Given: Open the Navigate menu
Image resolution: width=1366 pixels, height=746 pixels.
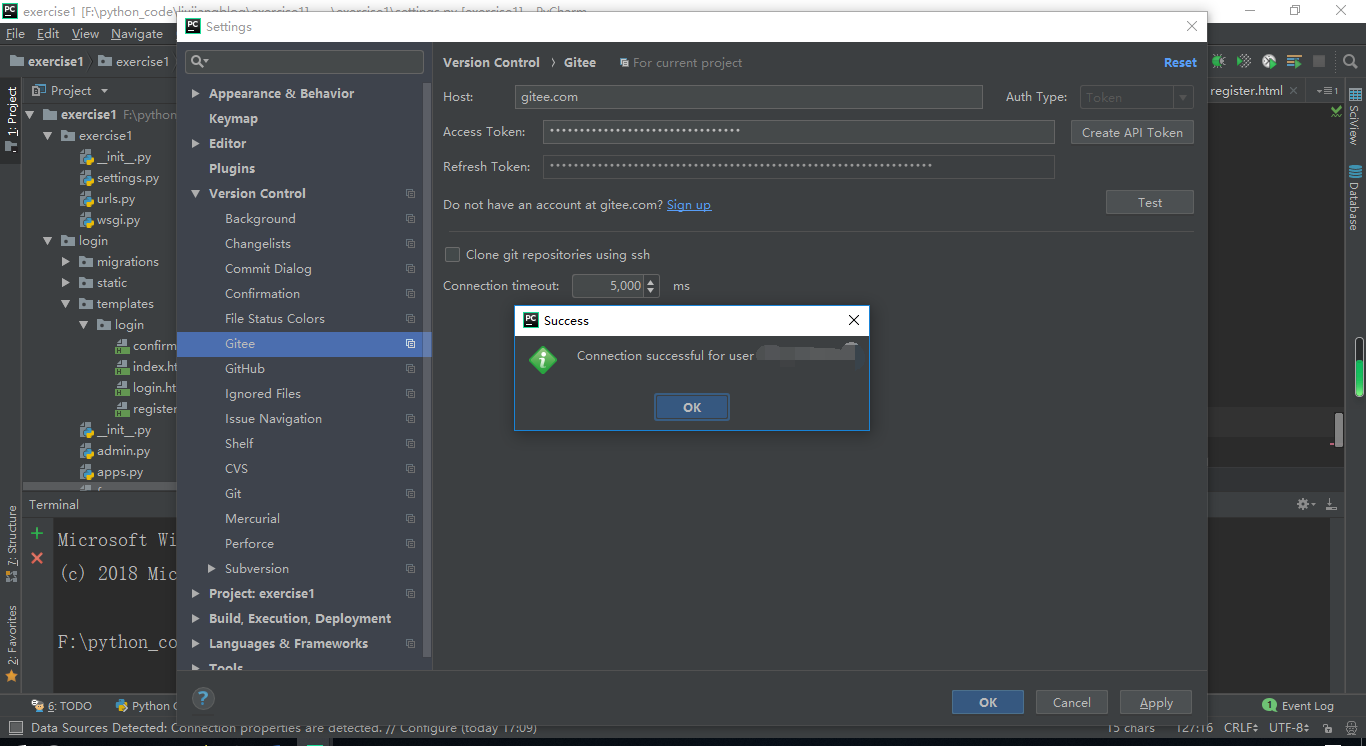Looking at the screenshot, I should [x=137, y=34].
